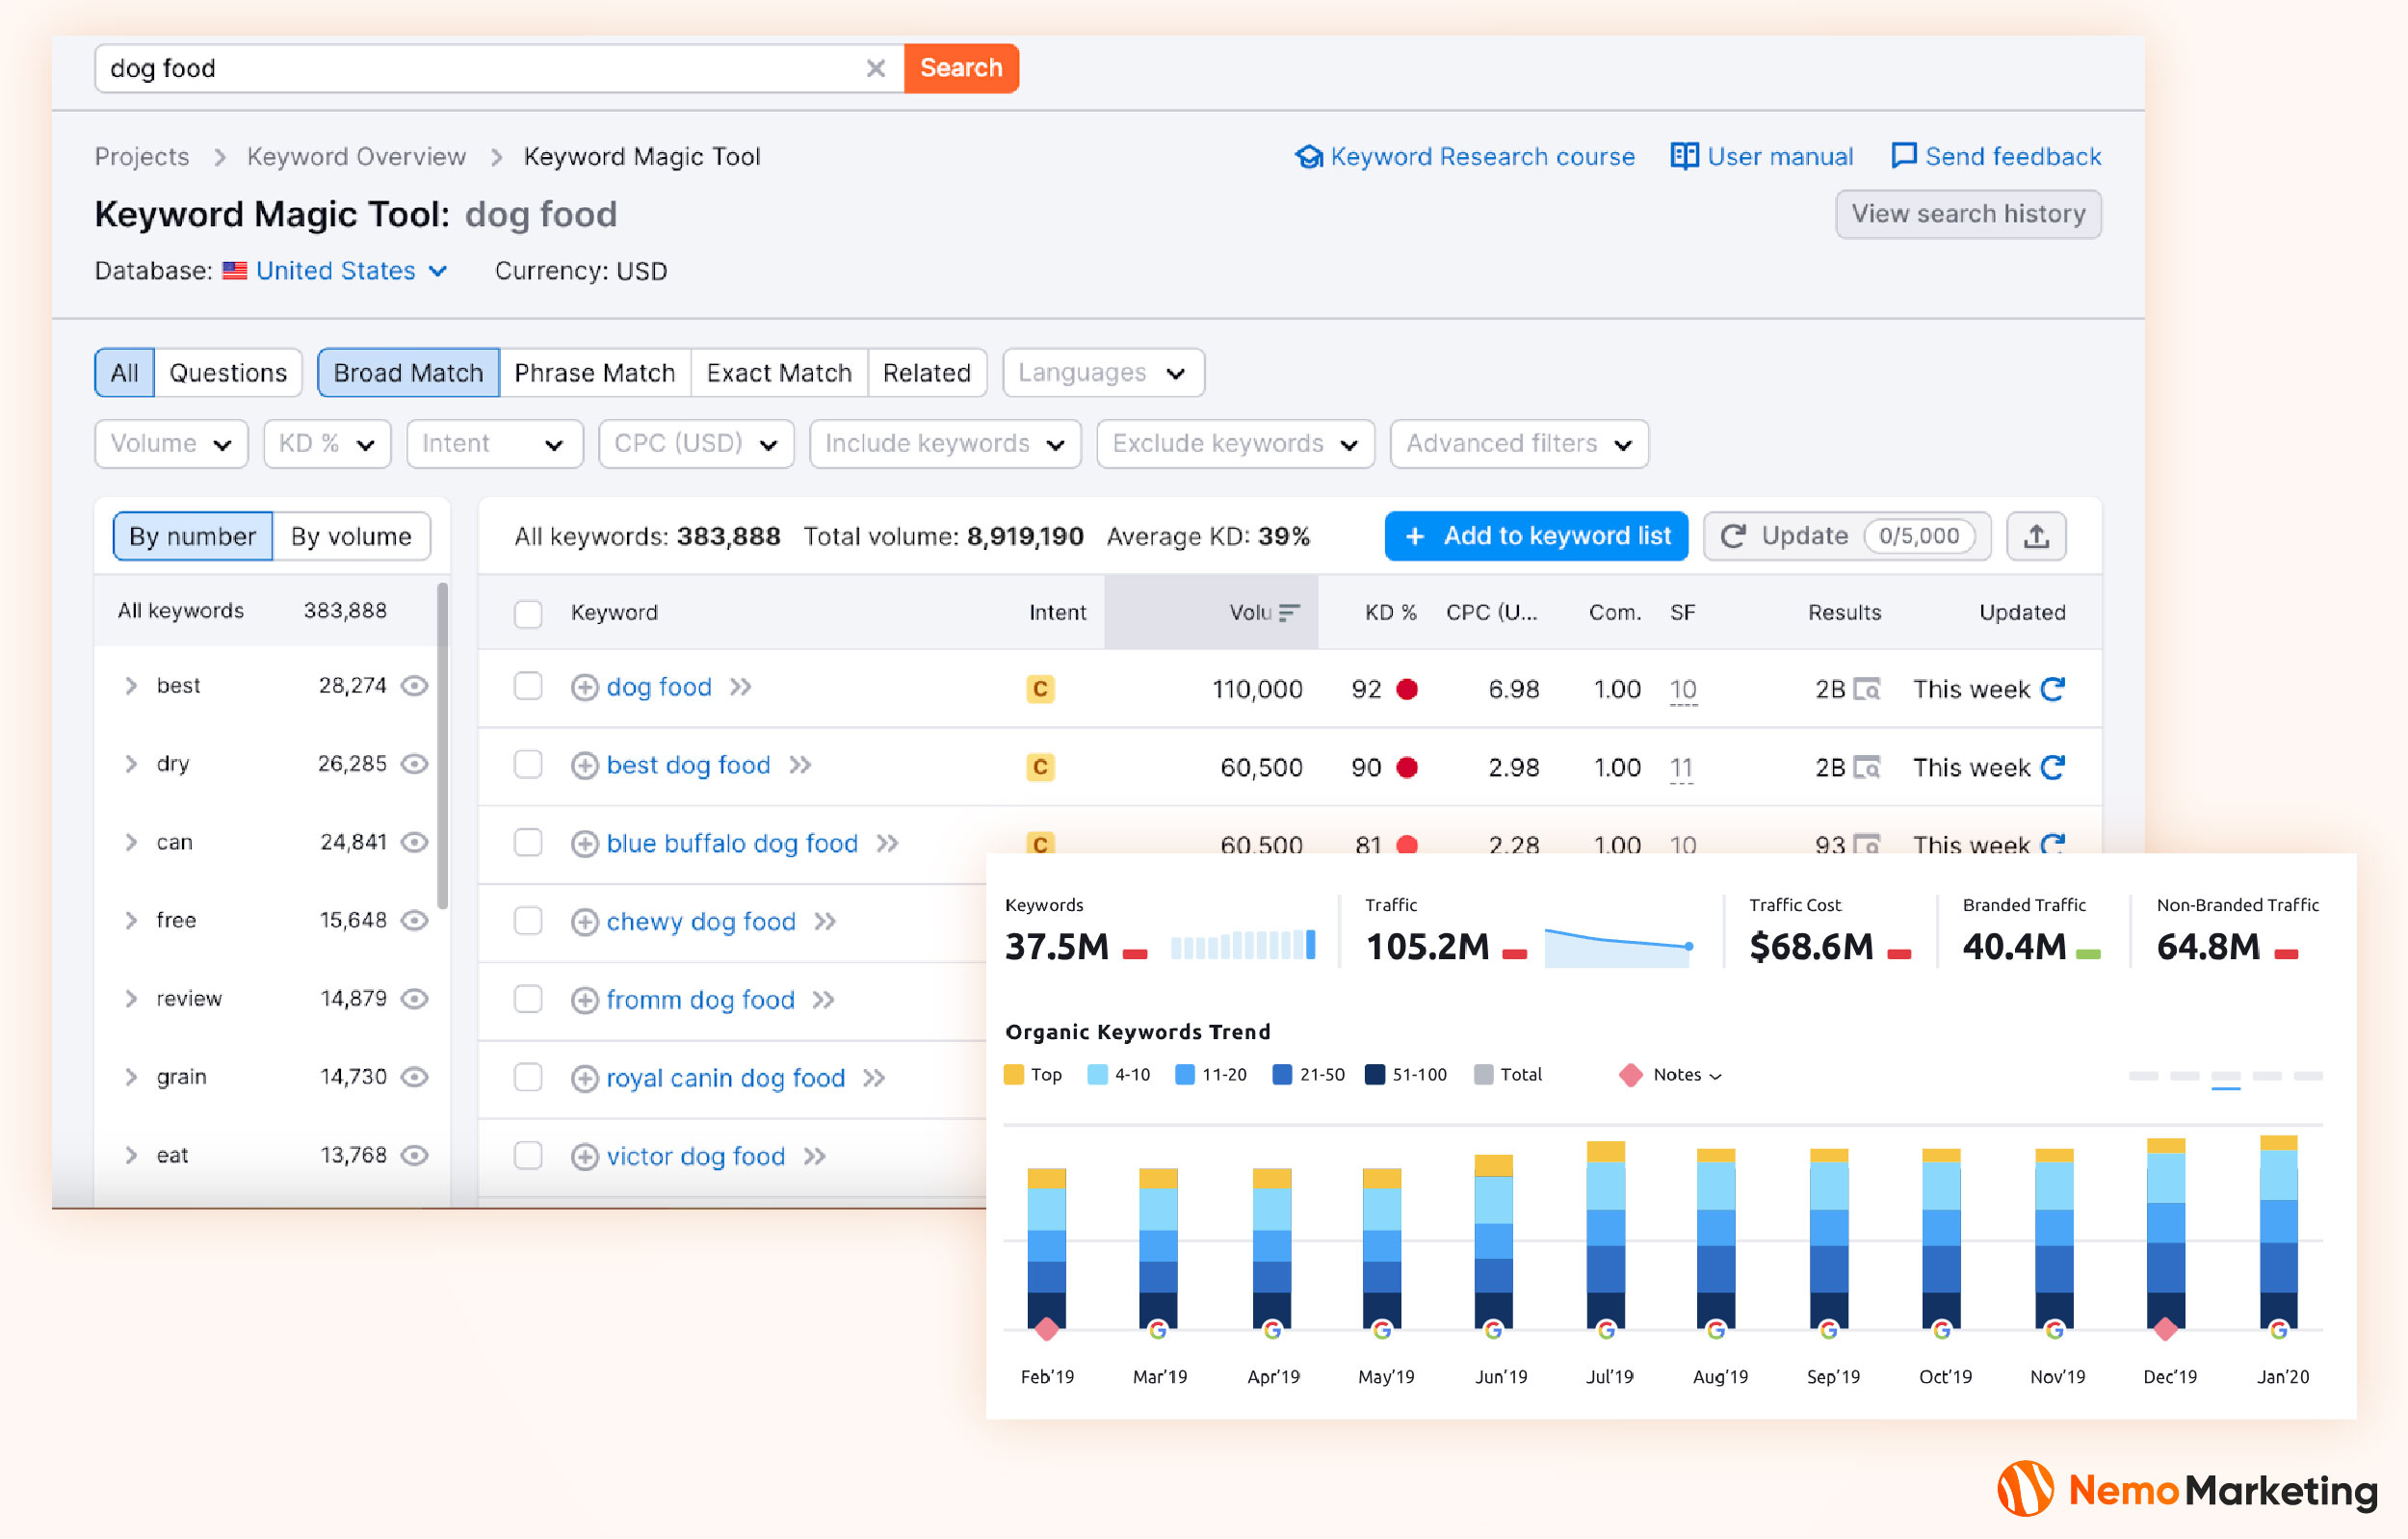
Task: Check the box for royal canin dog food
Action: [528, 1077]
